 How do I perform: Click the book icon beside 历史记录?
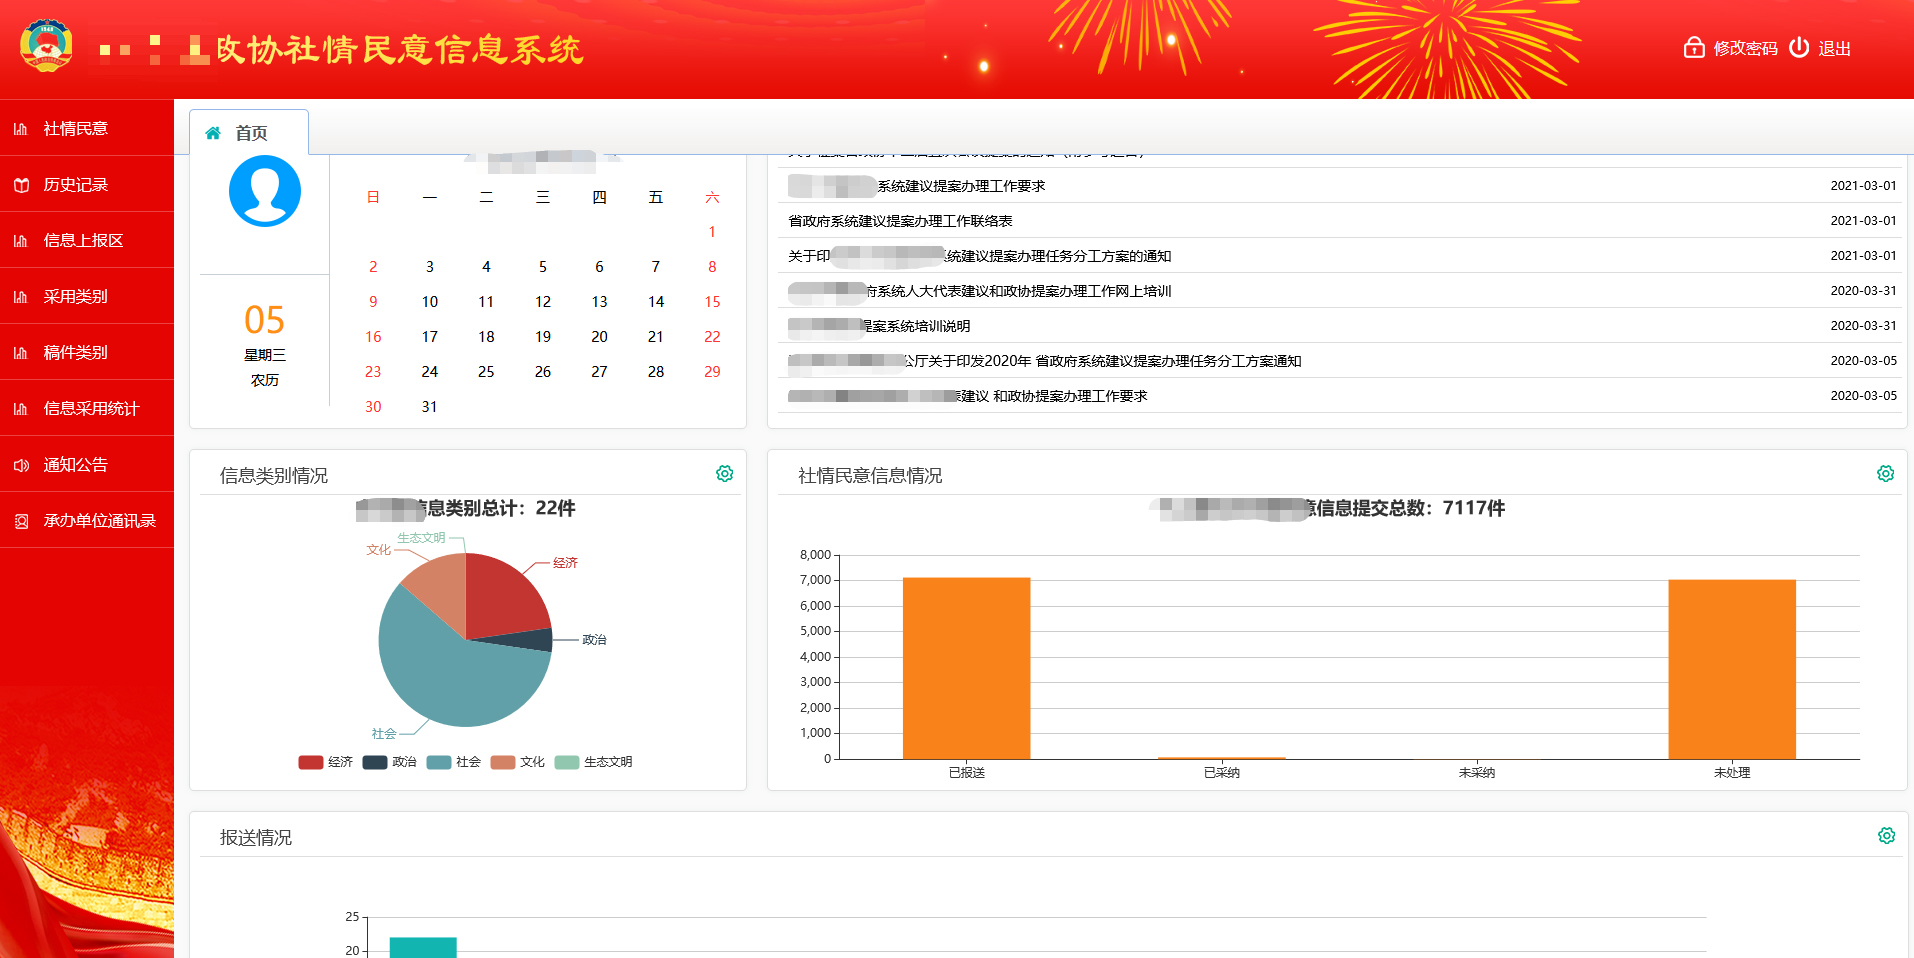point(20,184)
